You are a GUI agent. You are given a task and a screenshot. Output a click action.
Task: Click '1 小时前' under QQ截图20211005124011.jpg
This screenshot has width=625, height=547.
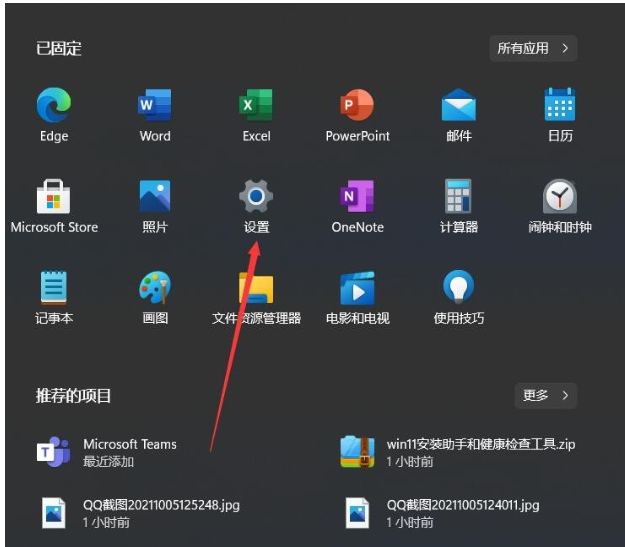coord(410,522)
